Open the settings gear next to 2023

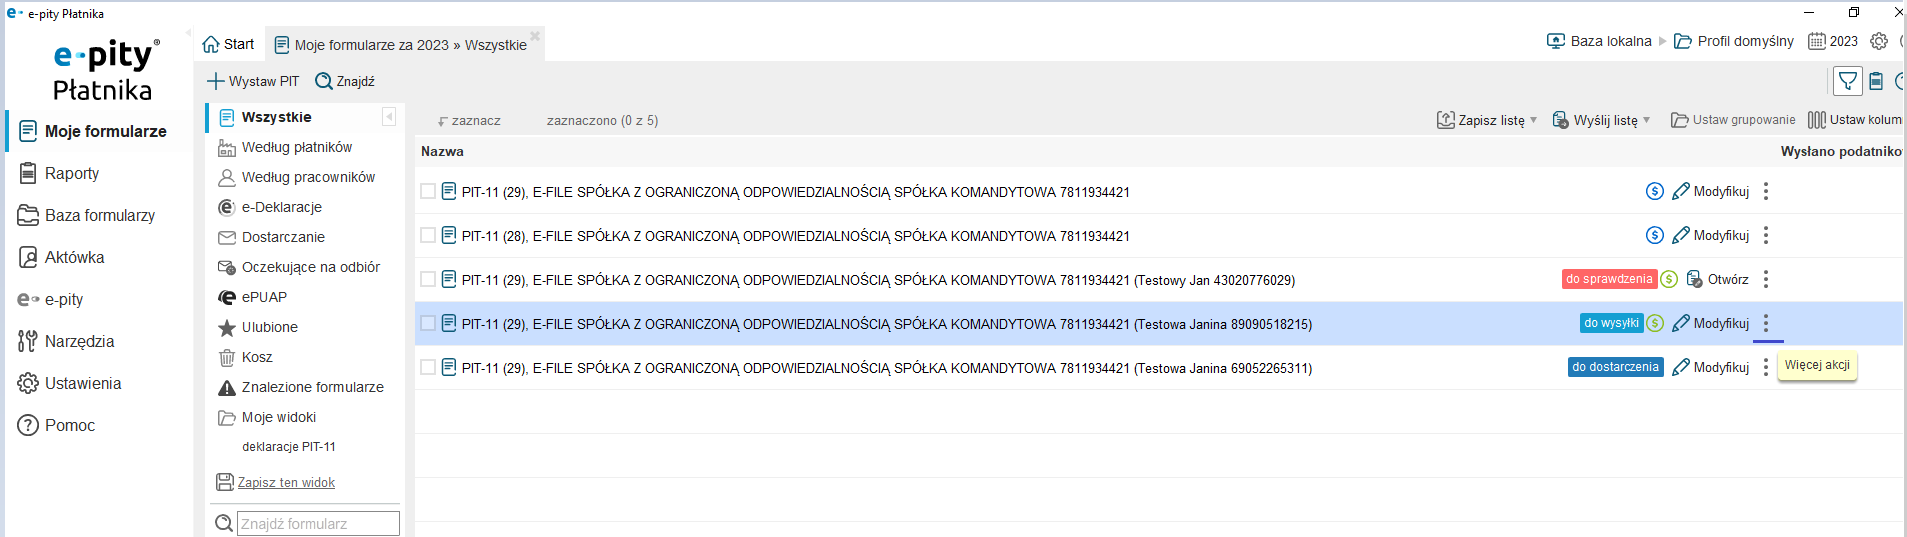[x=1879, y=41]
